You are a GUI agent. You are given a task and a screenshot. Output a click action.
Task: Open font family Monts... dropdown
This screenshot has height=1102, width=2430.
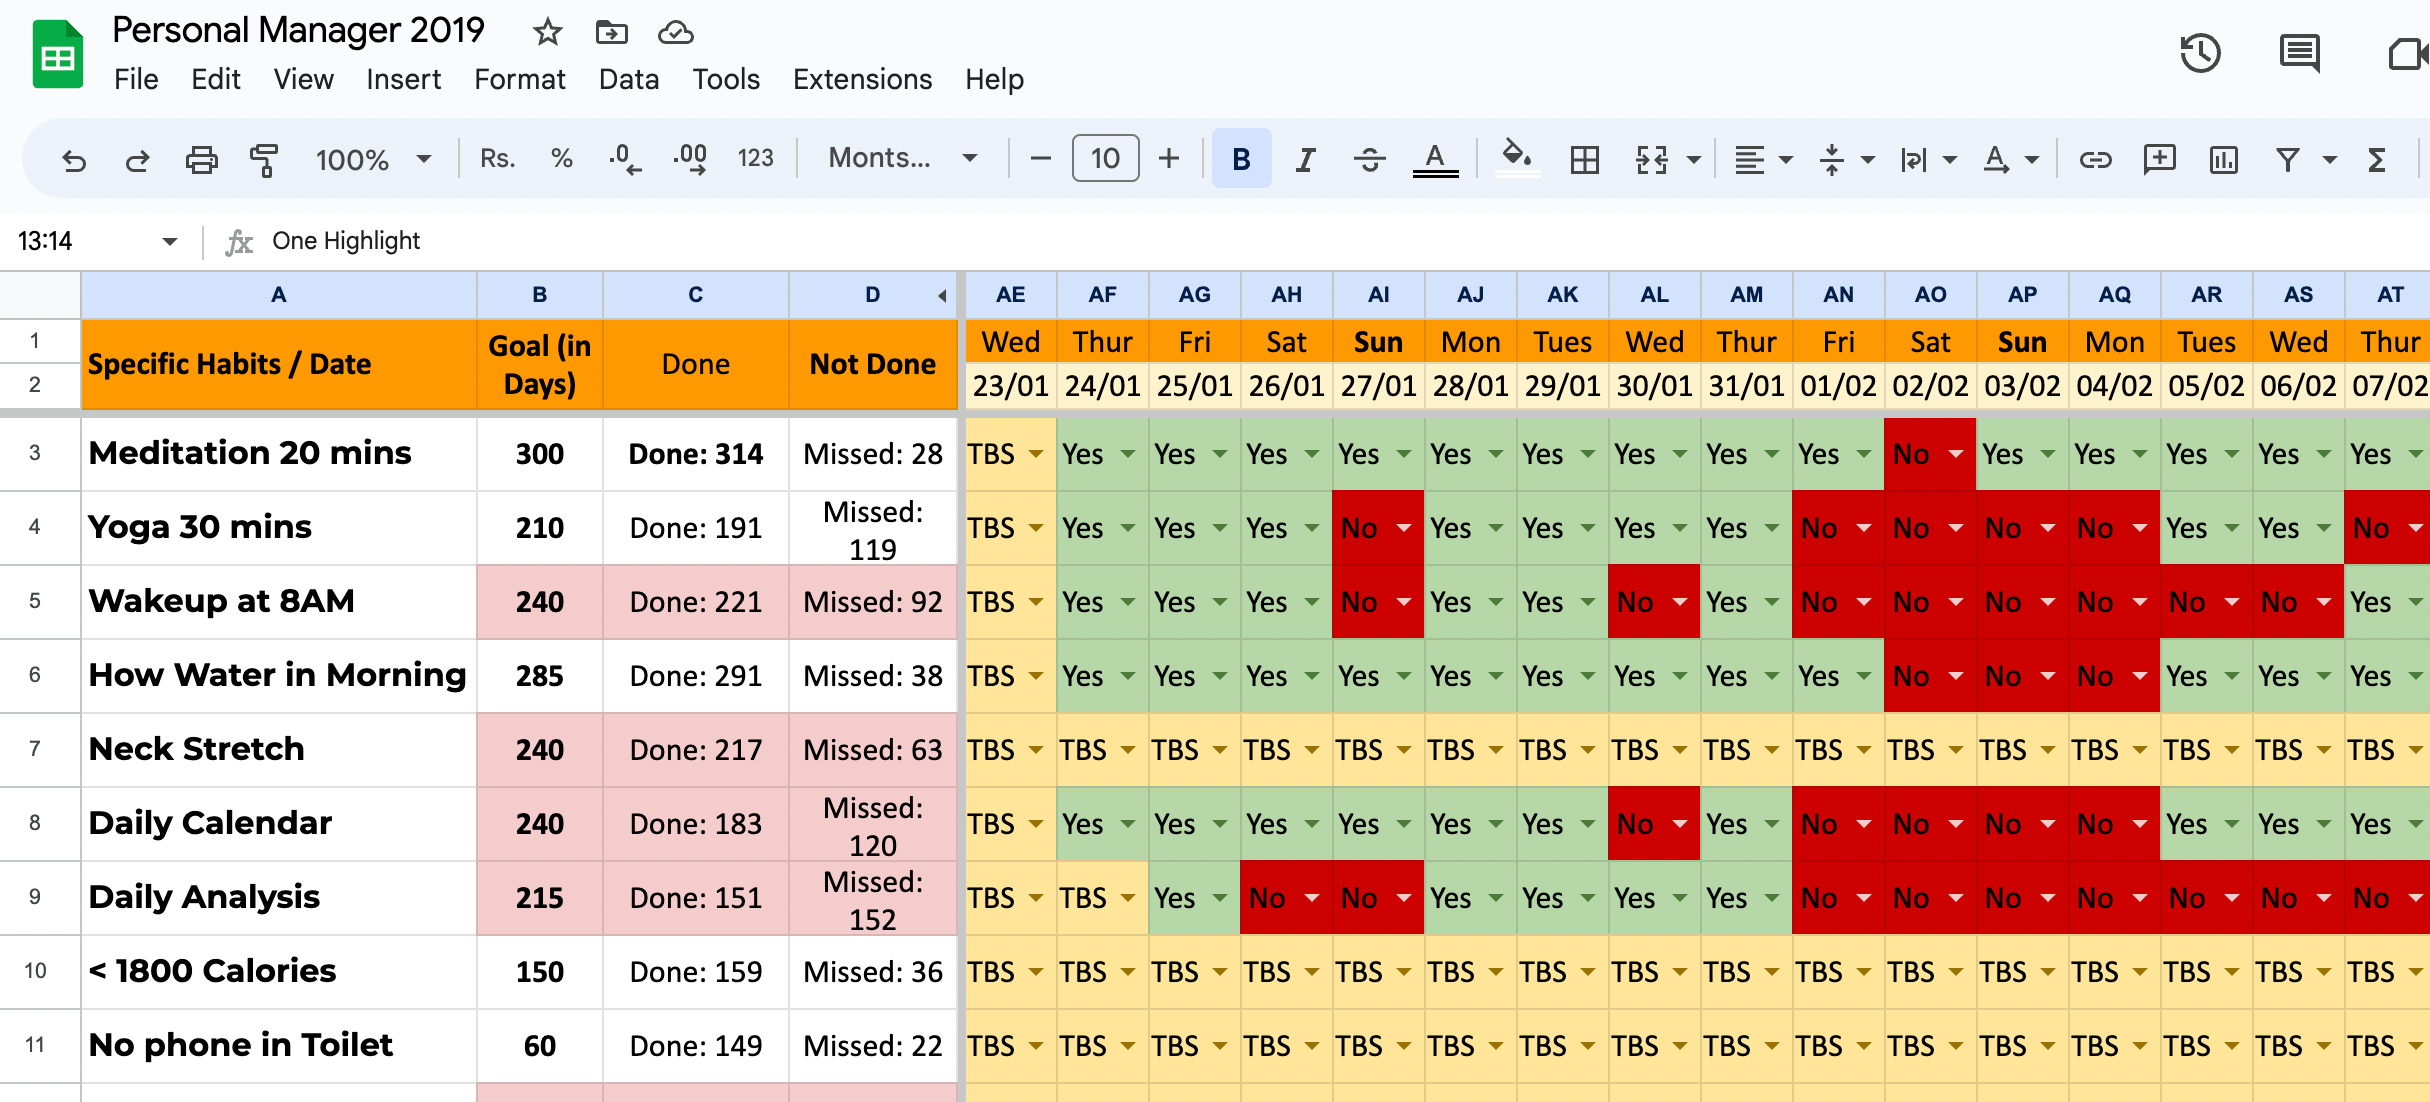(x=902, y=158)
